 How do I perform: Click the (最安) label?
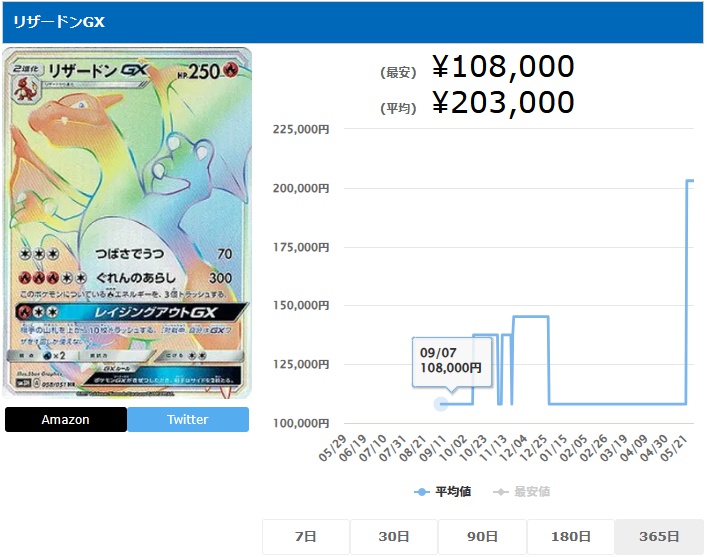coord(398,72)
